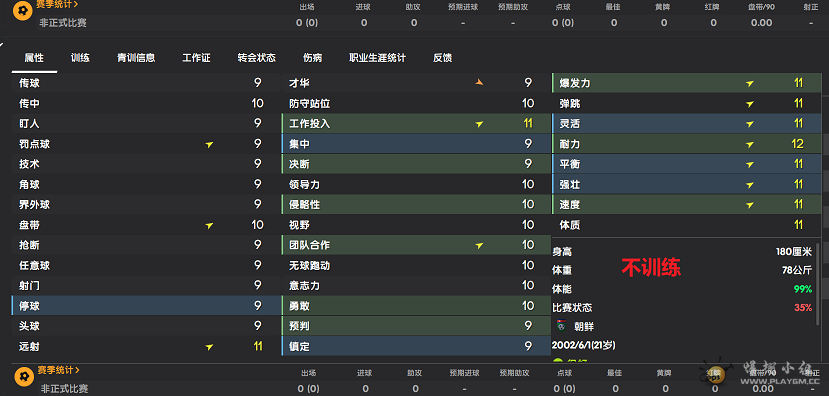This screenshot has width=829, height=396.
Task: Select the 任意球 attribute row
Action: (x=146, y=265)
